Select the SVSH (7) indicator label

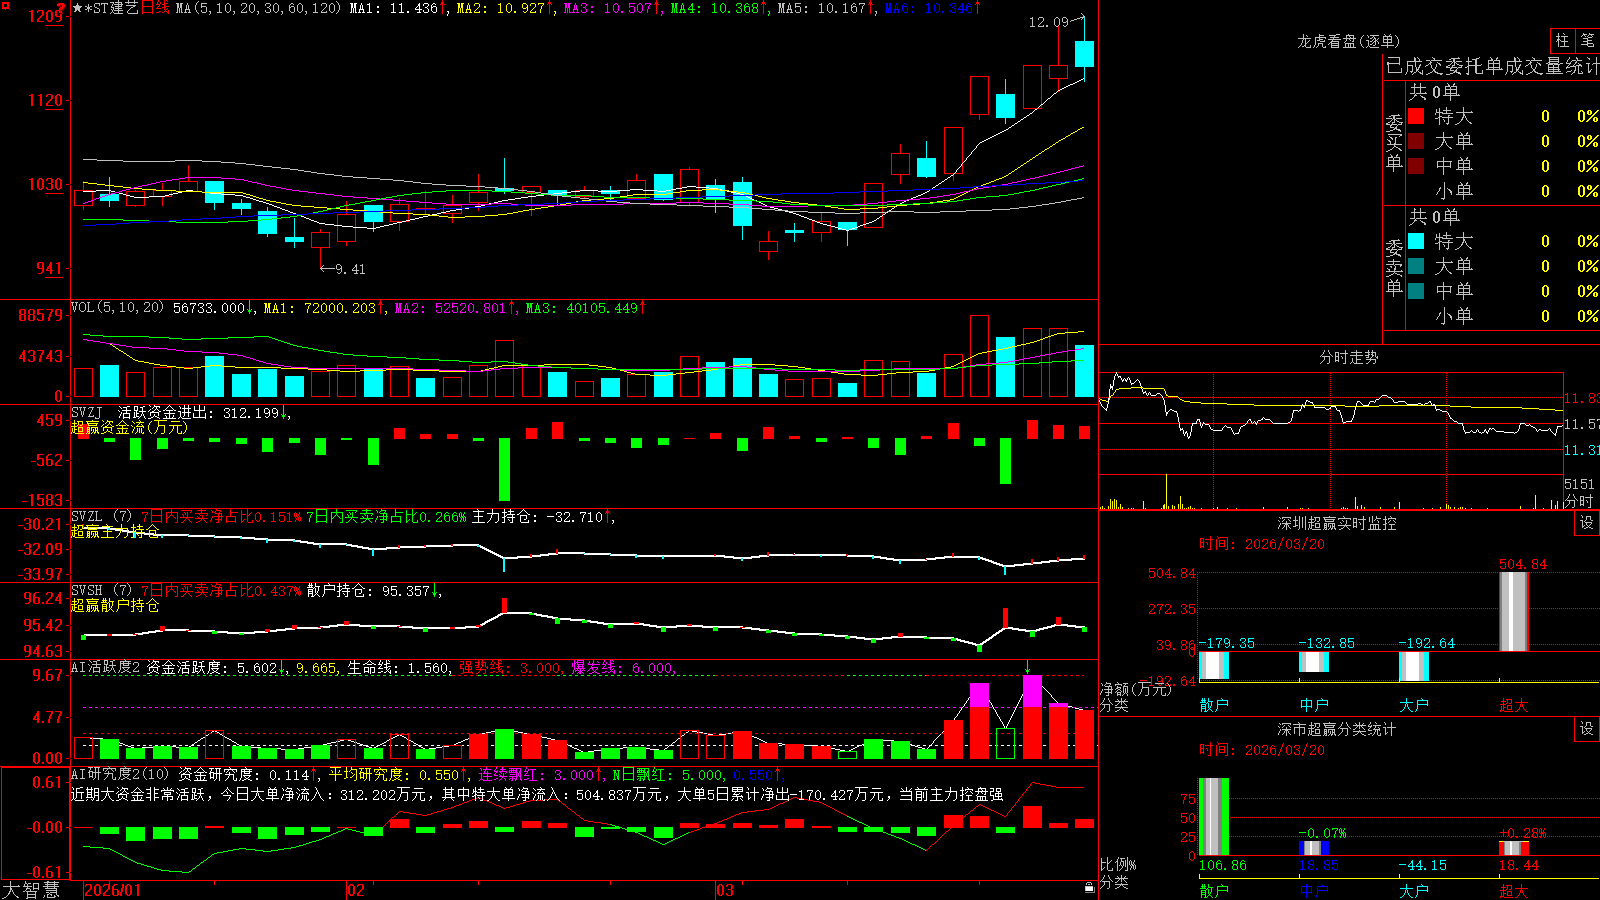[x=101, y=591]
